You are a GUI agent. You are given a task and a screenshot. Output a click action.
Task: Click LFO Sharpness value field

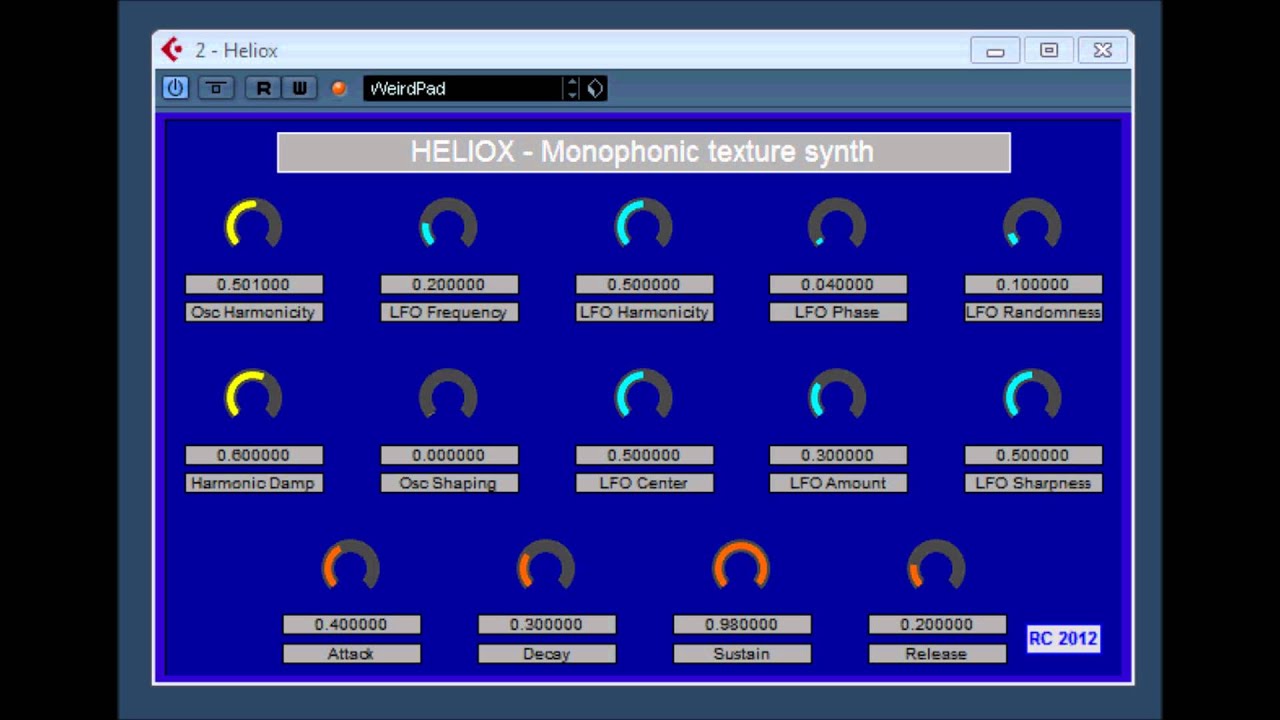tap(1033, 455)
